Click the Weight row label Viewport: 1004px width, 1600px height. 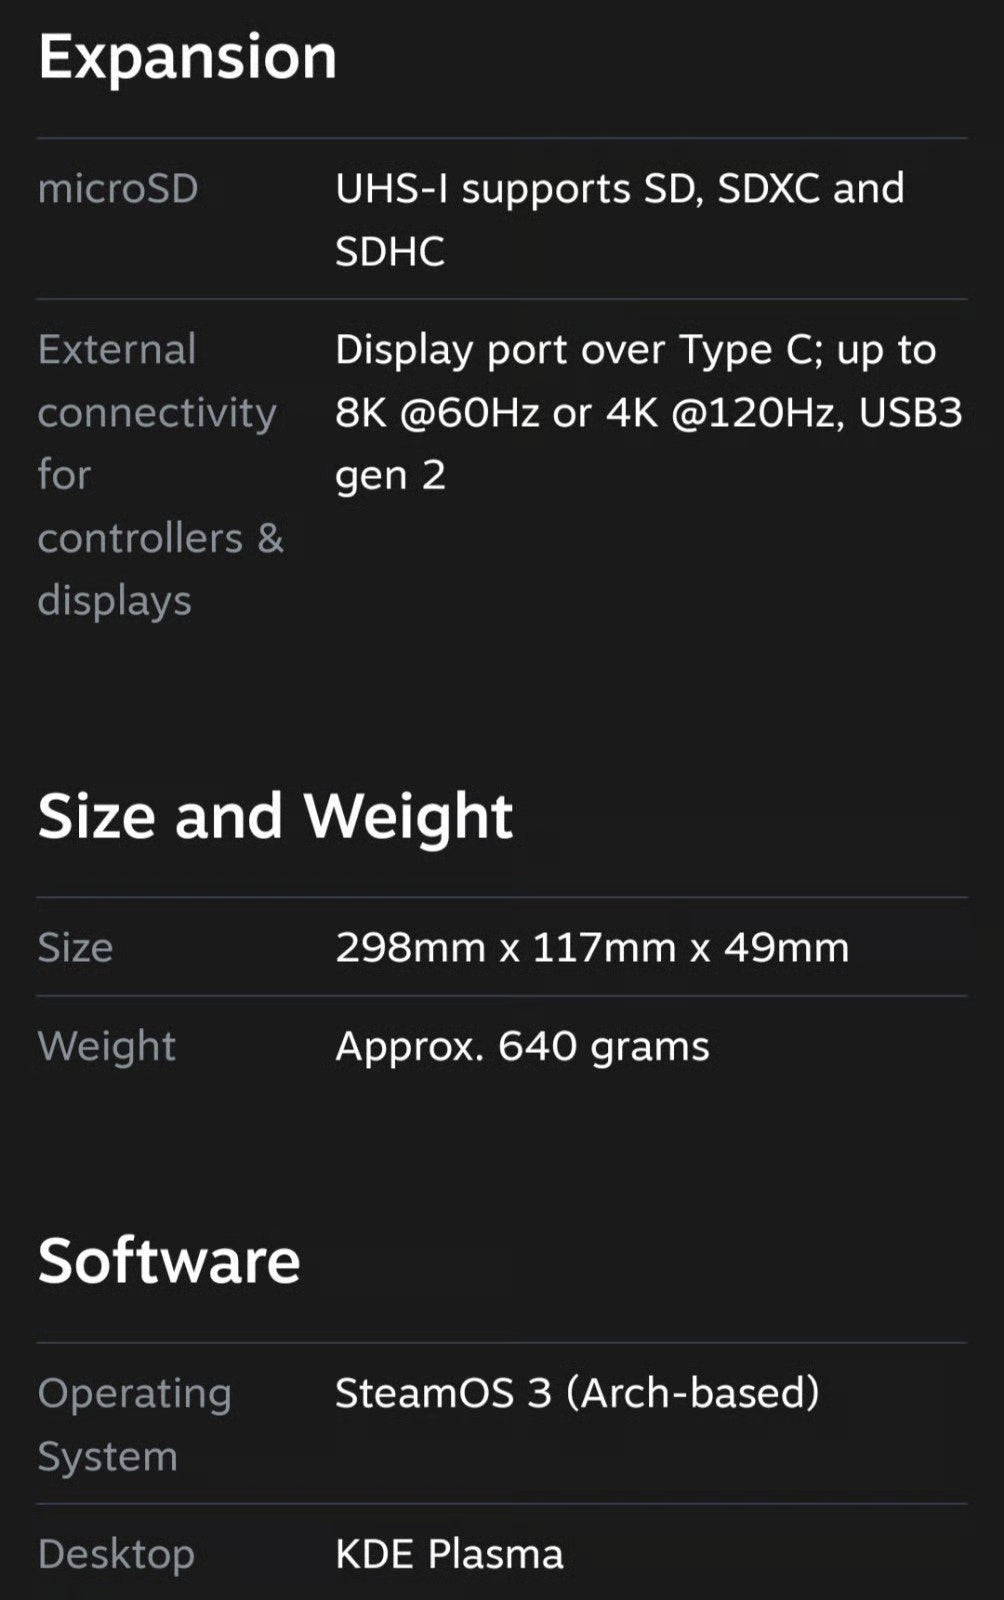click(x=106, y=1046)
